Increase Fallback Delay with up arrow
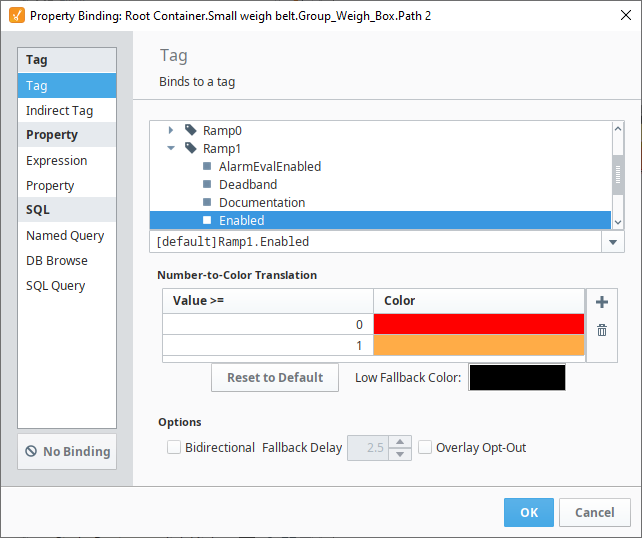The image size is (642, 538). pos(400,442)
